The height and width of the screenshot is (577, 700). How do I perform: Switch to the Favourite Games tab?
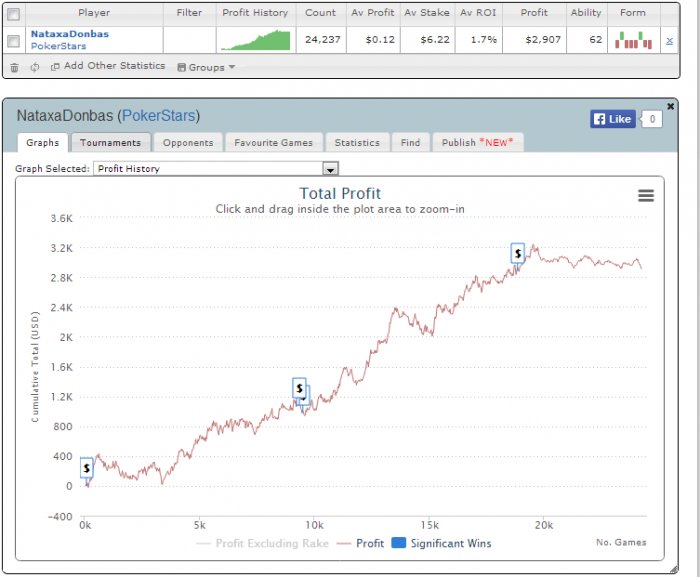click(274, 143)
